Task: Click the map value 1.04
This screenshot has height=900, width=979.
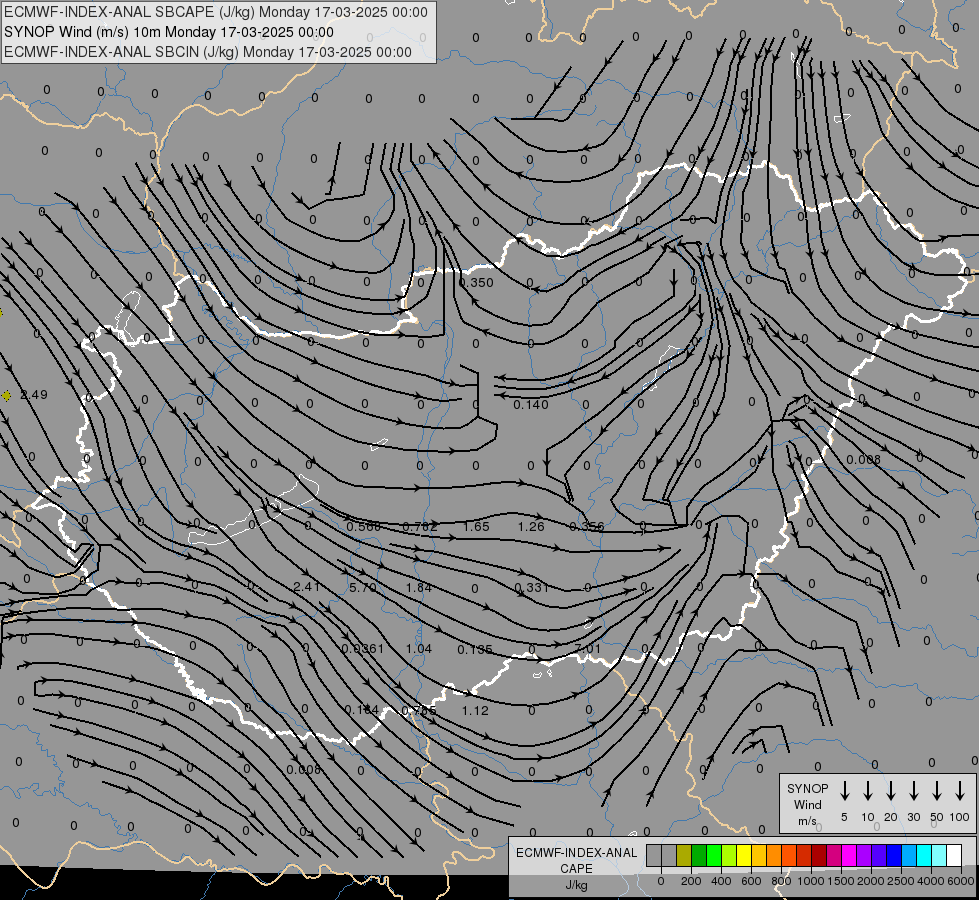Action: coord(419,649)
